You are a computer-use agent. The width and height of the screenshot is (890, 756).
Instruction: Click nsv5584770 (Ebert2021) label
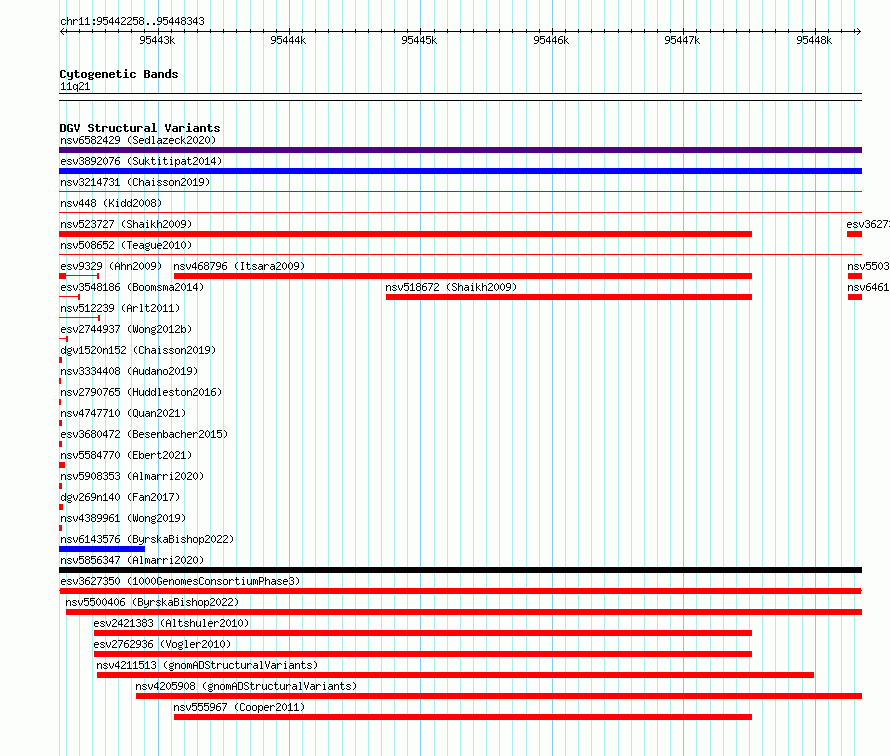[x=126, y=455]
